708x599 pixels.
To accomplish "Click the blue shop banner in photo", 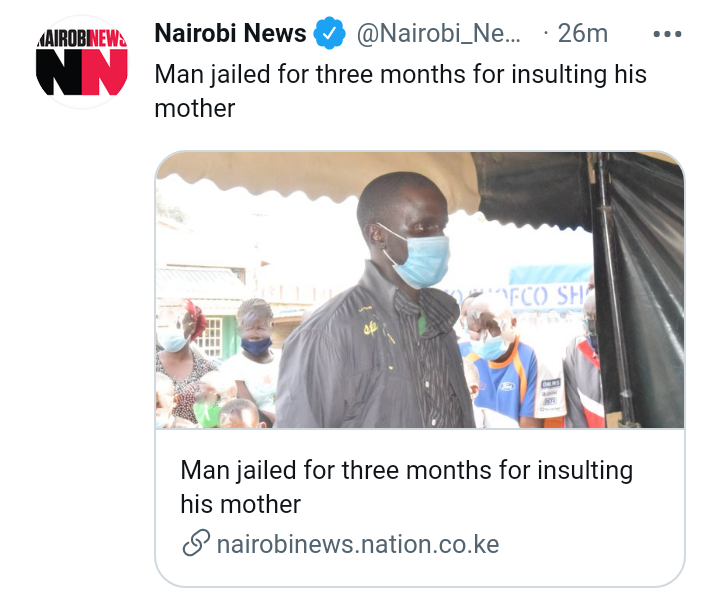I will (x=549, y=288).
